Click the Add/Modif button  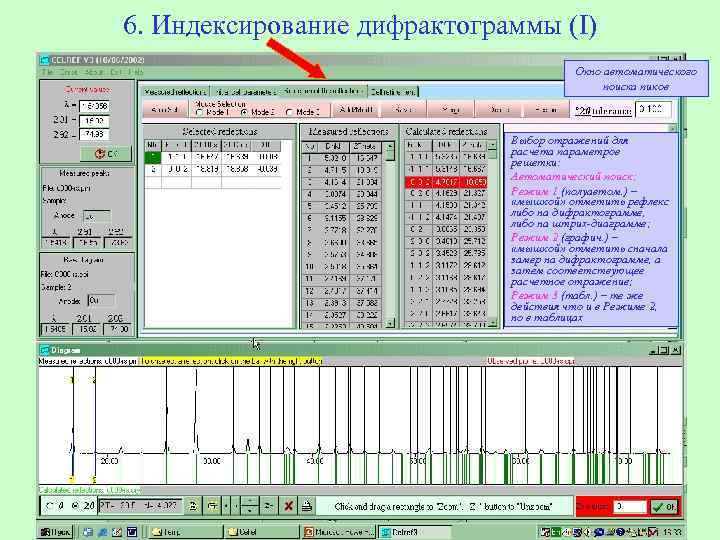click(x=356, y=110)
